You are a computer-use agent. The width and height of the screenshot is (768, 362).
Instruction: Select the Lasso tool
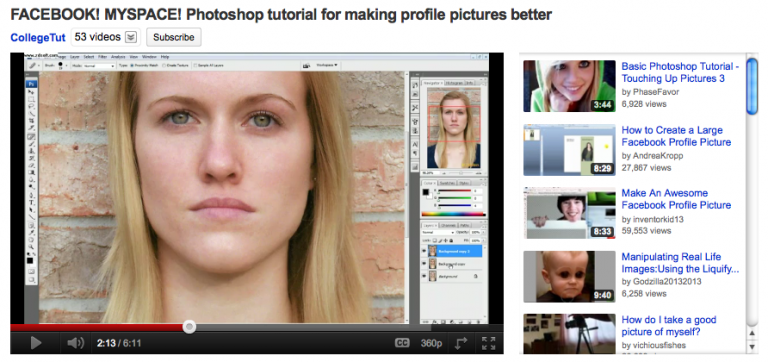point(31,106)
